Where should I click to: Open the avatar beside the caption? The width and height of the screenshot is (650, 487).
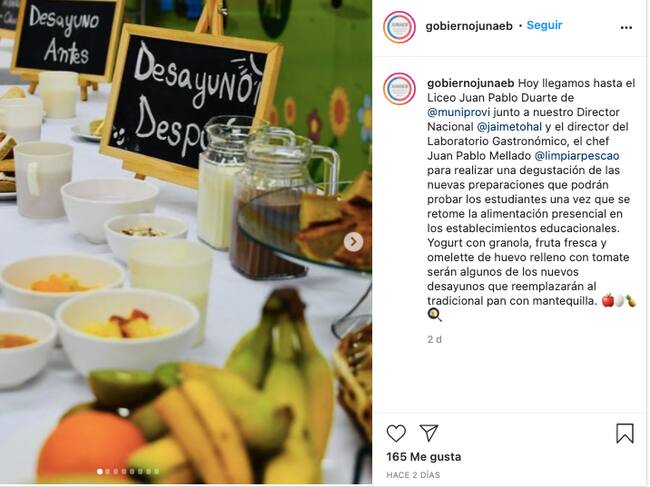(399, 88)
